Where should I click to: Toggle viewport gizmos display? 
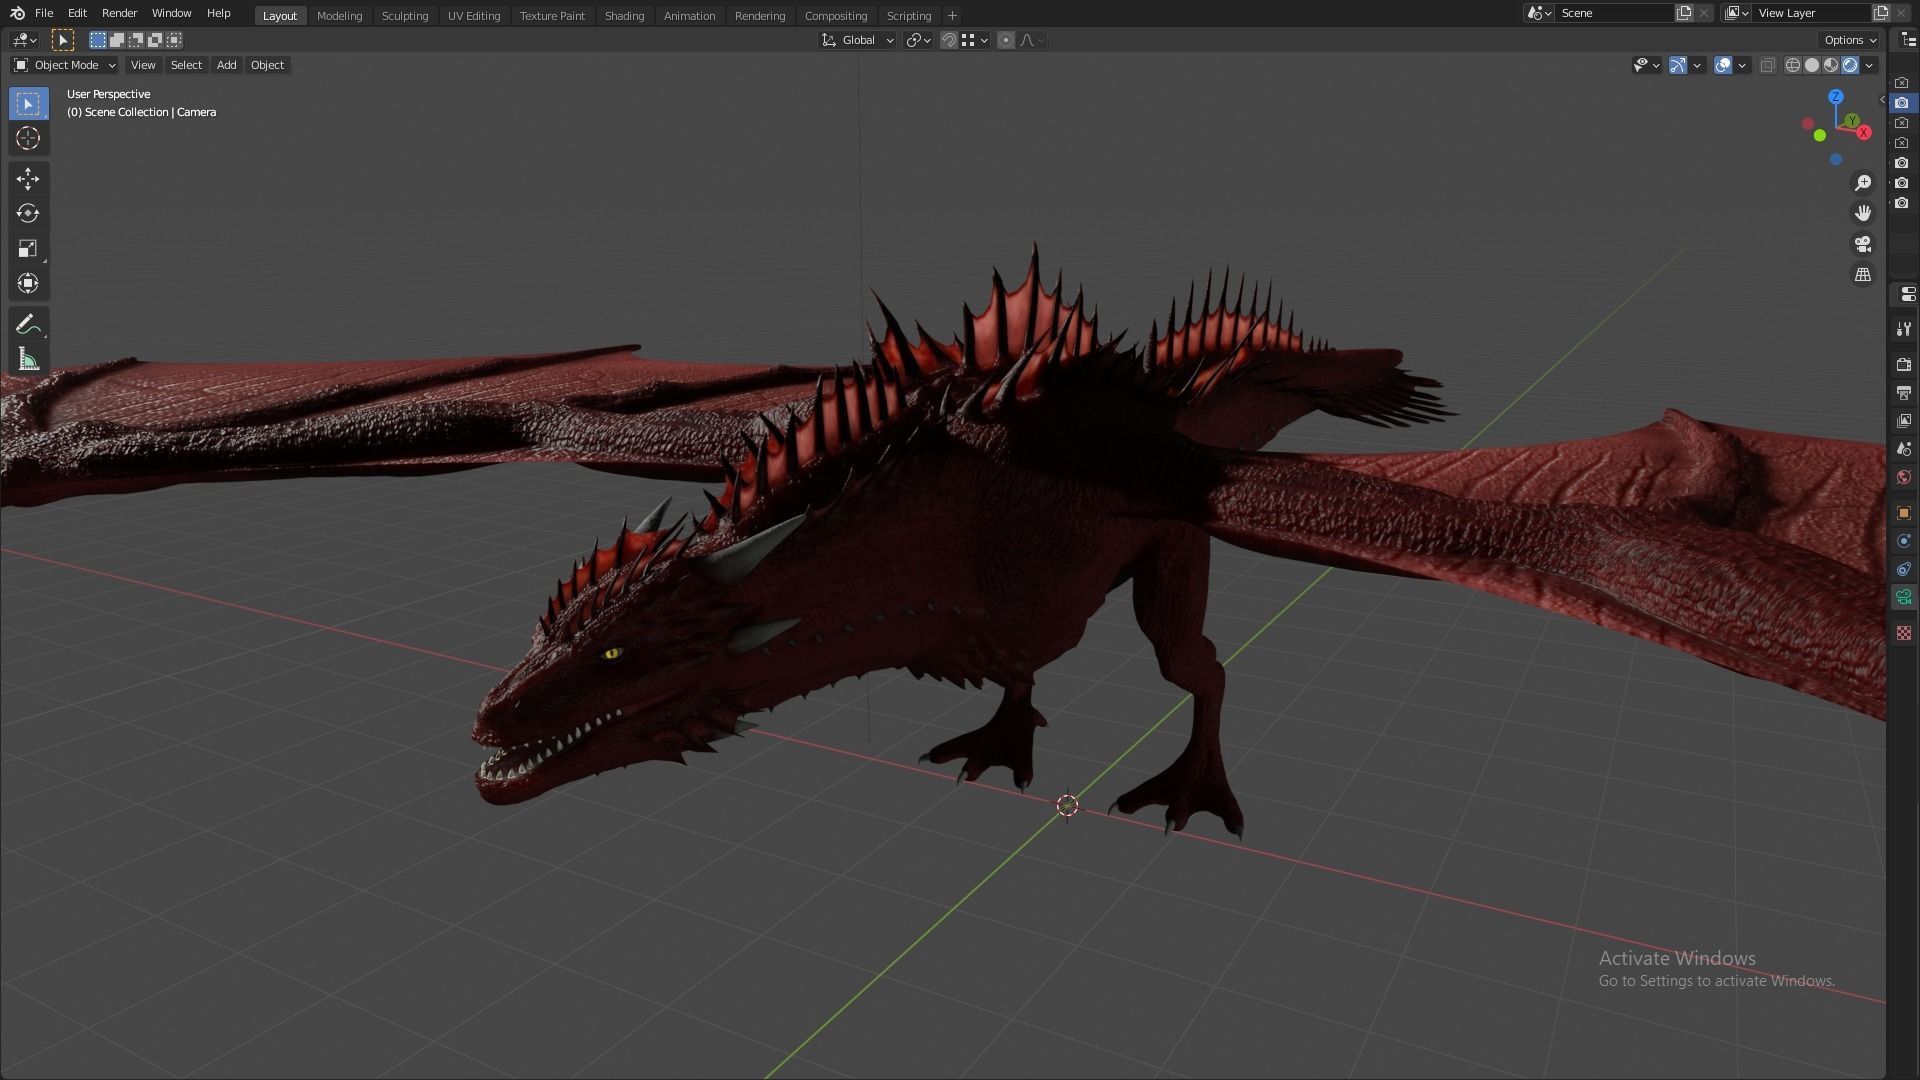[1678, 65]
